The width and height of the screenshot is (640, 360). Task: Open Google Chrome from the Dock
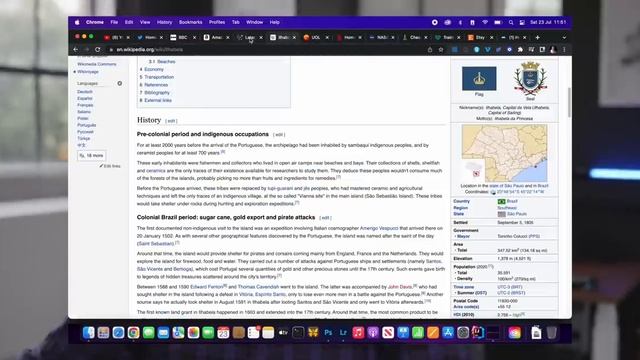tap(133, 333)
